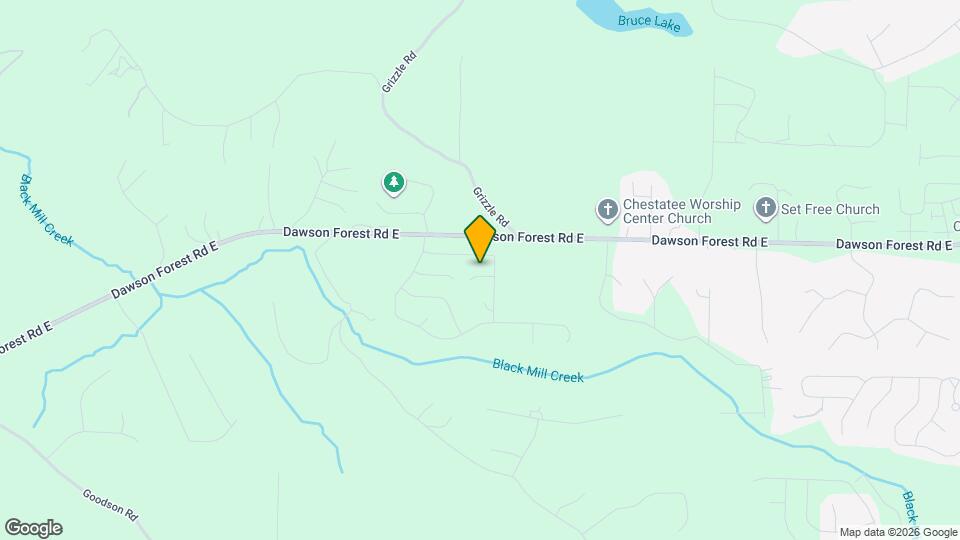
Task: Click the Chestatee Worship Center Church cross icon
Action: 607,211
